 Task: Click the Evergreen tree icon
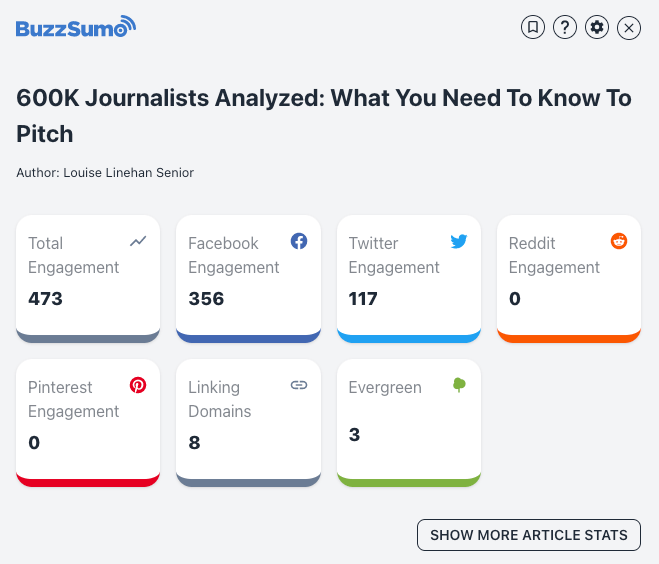tap(459, 385)
